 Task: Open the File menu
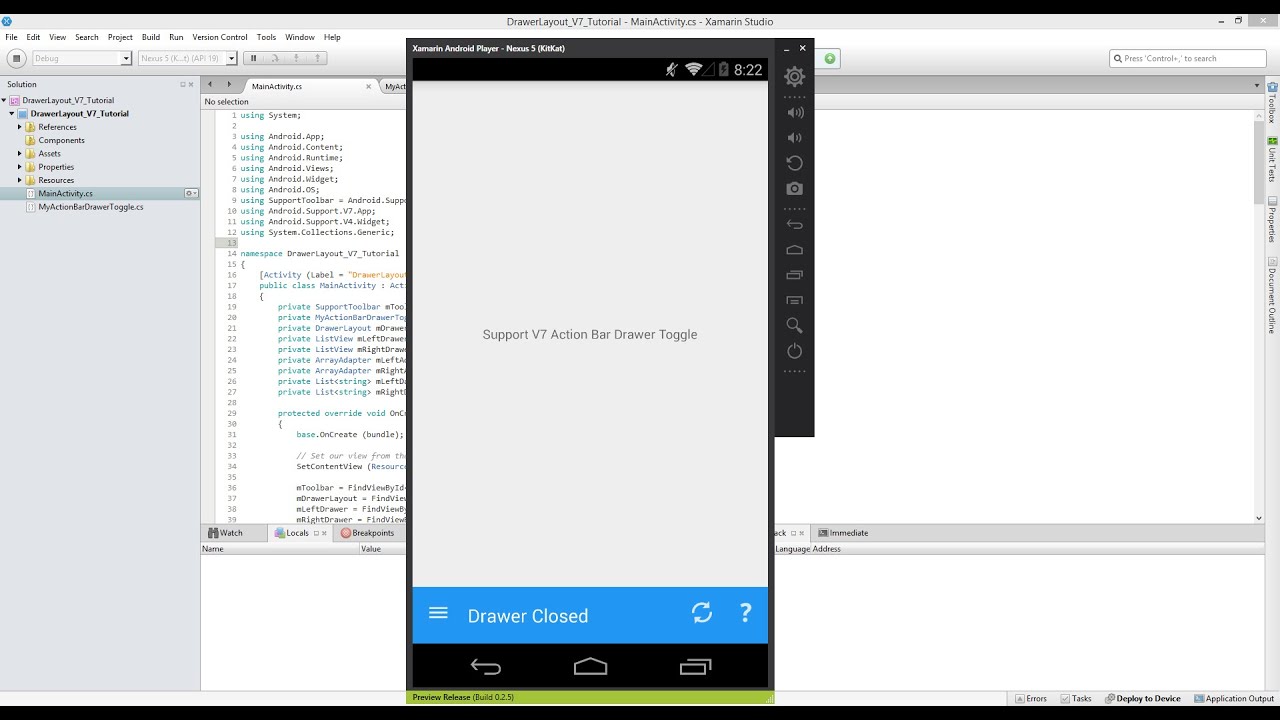click(x=11, y=37)
